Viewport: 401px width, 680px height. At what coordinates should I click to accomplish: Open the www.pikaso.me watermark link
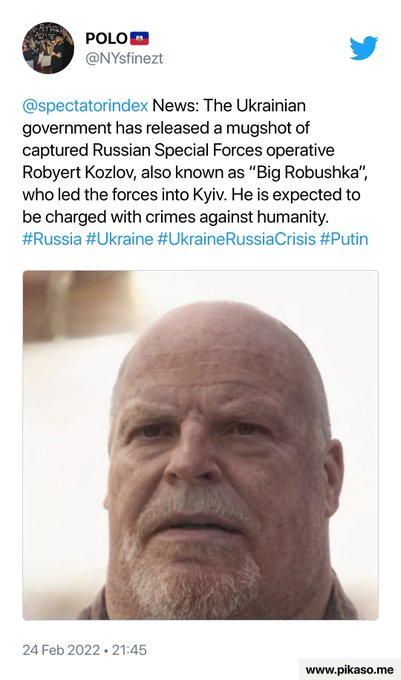(x=349, y=669)
